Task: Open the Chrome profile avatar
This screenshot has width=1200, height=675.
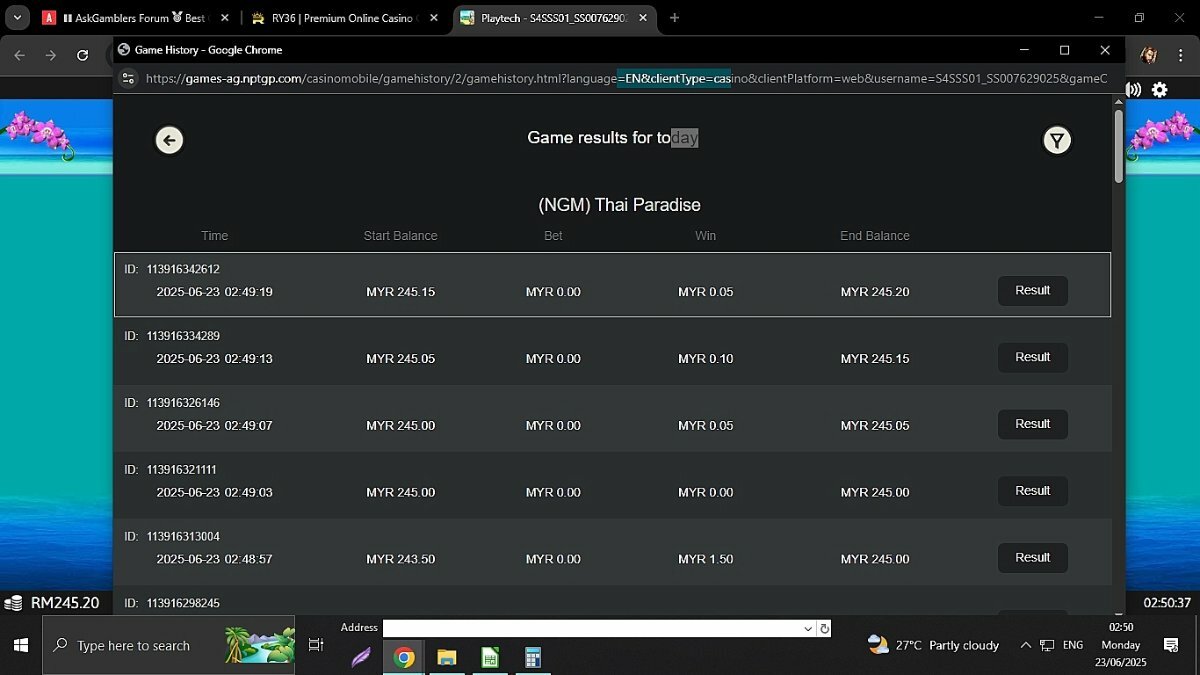Action: (x=1149, y=56)
